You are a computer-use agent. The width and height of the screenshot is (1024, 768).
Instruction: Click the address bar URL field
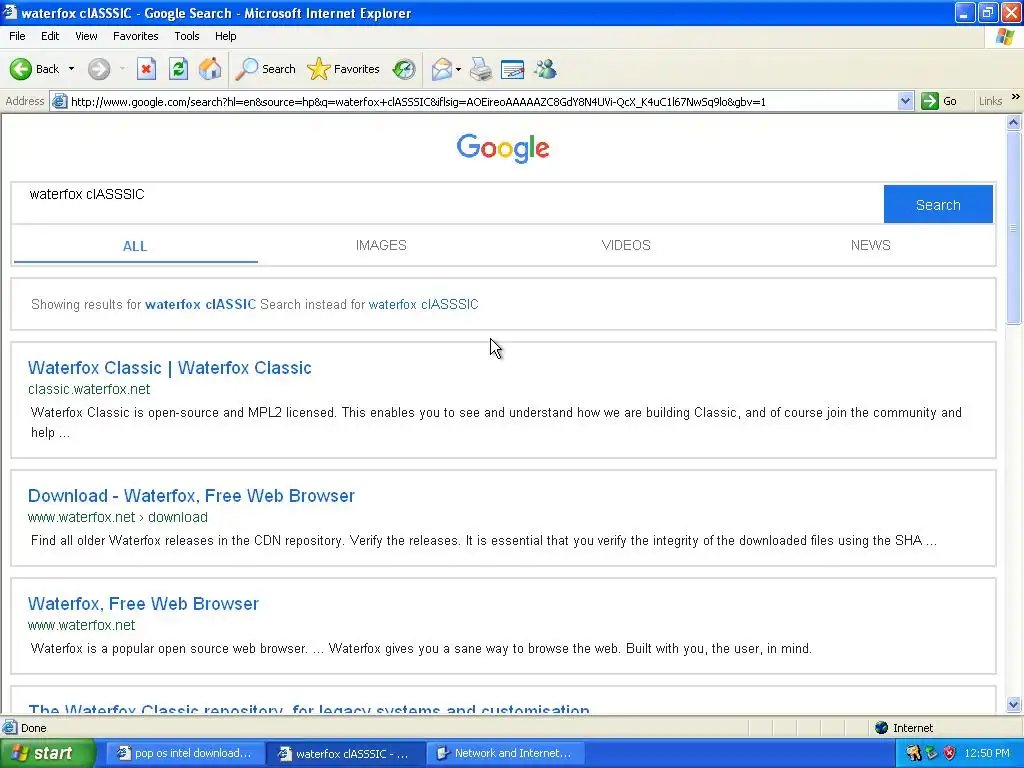482,101
